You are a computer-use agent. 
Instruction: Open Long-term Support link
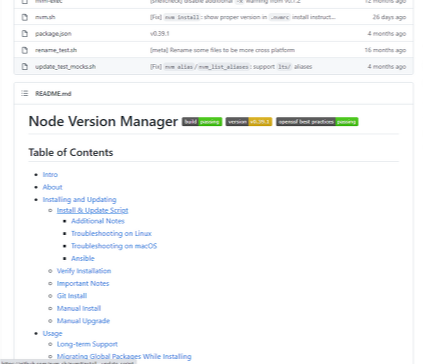tap(87, 344)
